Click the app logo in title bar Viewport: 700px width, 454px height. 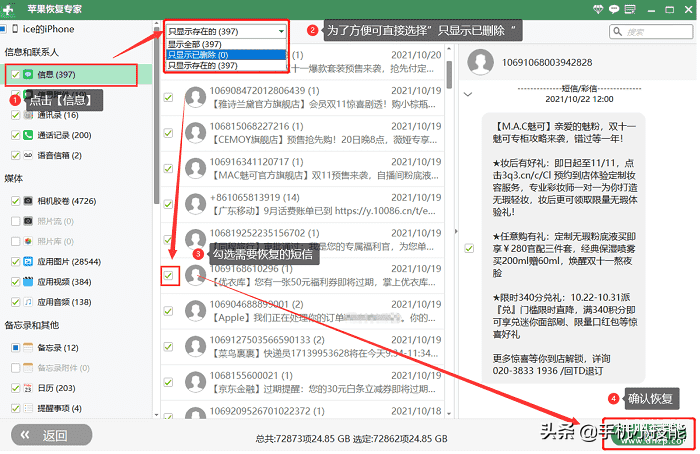[8, 9]
